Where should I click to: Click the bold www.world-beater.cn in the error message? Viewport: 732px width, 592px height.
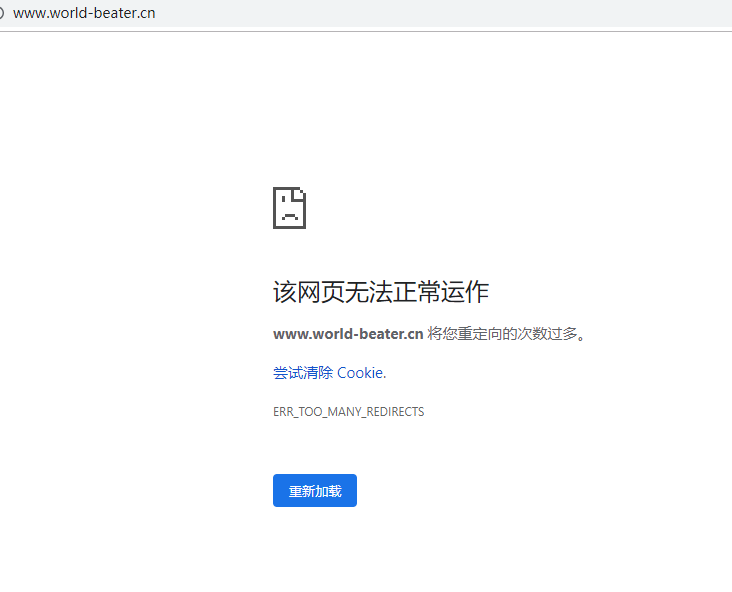[348, 334]
